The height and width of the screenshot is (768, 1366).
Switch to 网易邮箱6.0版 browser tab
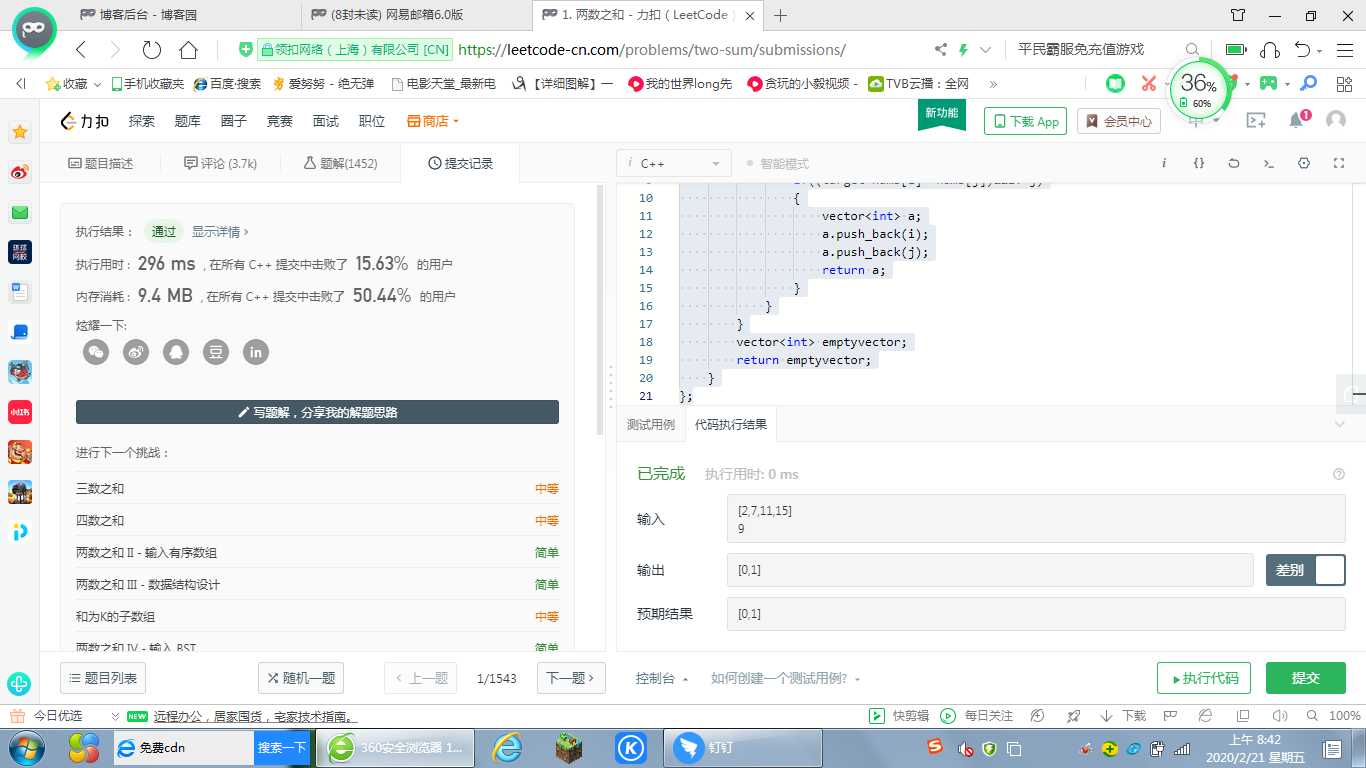tap(415, 15)
